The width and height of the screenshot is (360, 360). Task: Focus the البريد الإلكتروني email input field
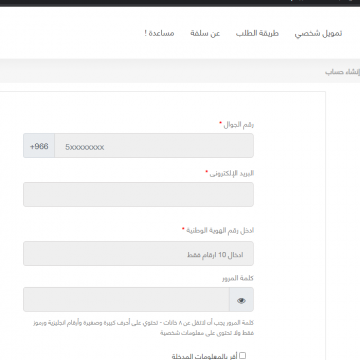(138, 194)
